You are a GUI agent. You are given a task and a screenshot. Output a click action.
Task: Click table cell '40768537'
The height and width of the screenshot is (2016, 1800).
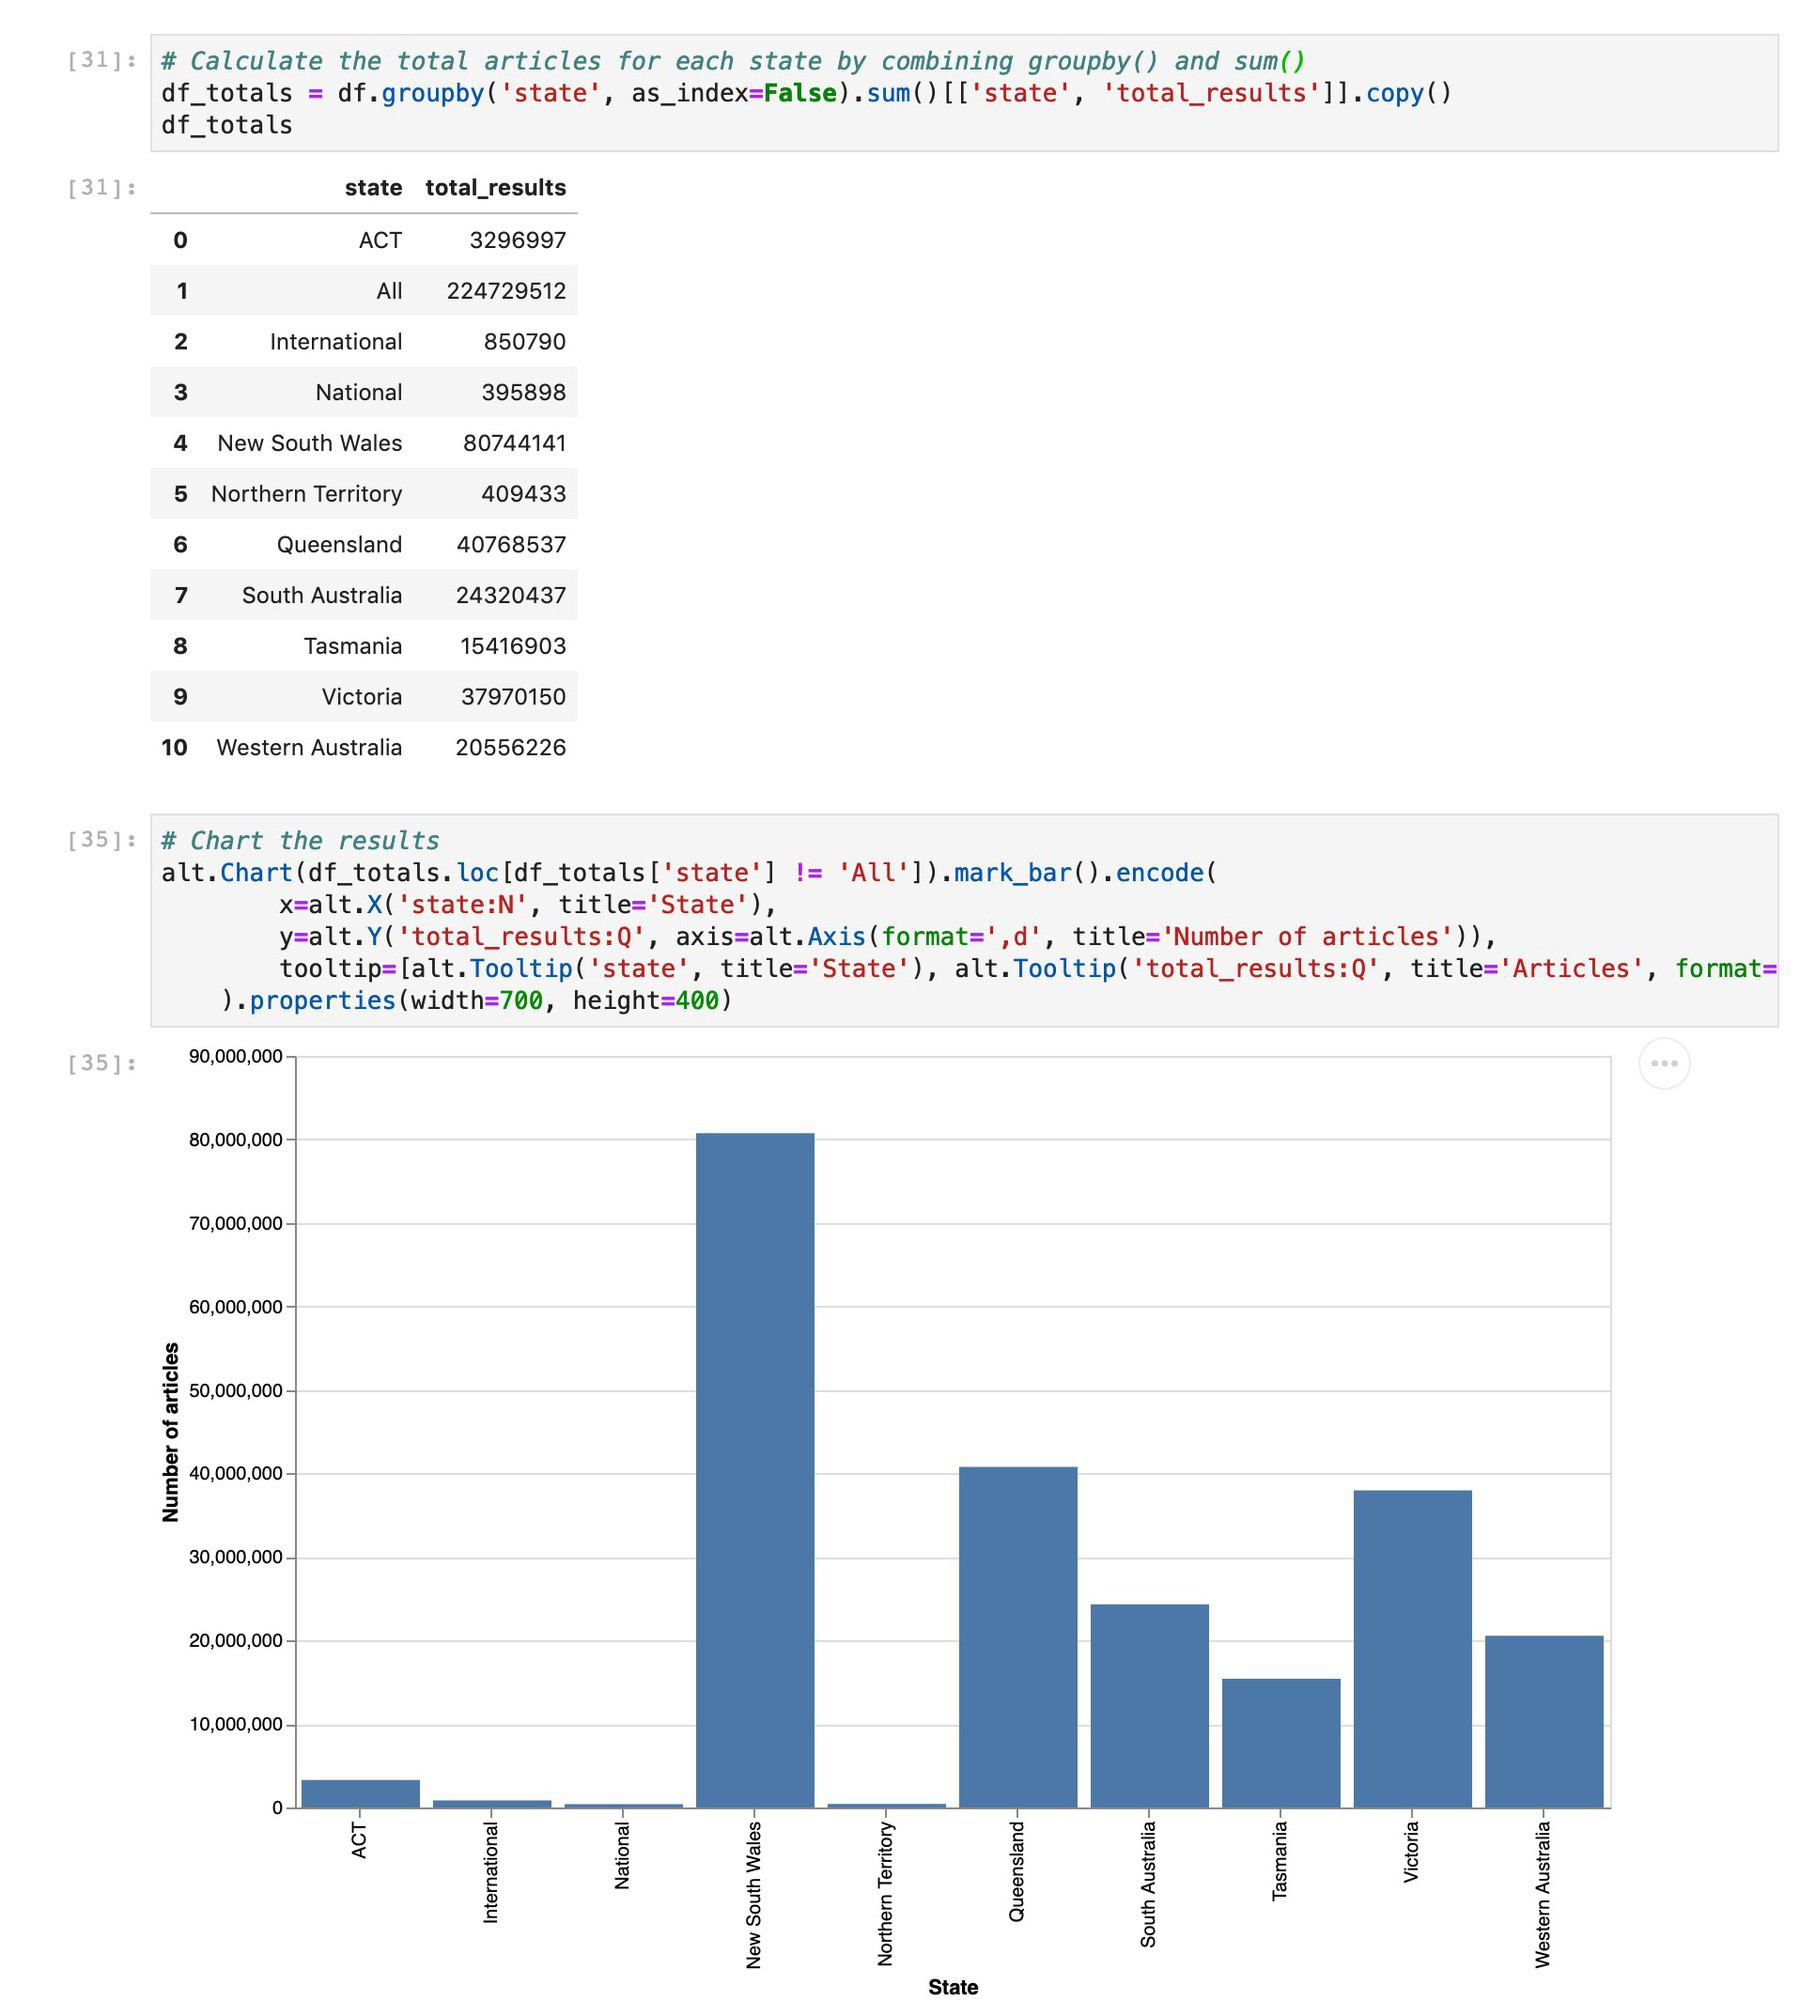tap(511, 545)
